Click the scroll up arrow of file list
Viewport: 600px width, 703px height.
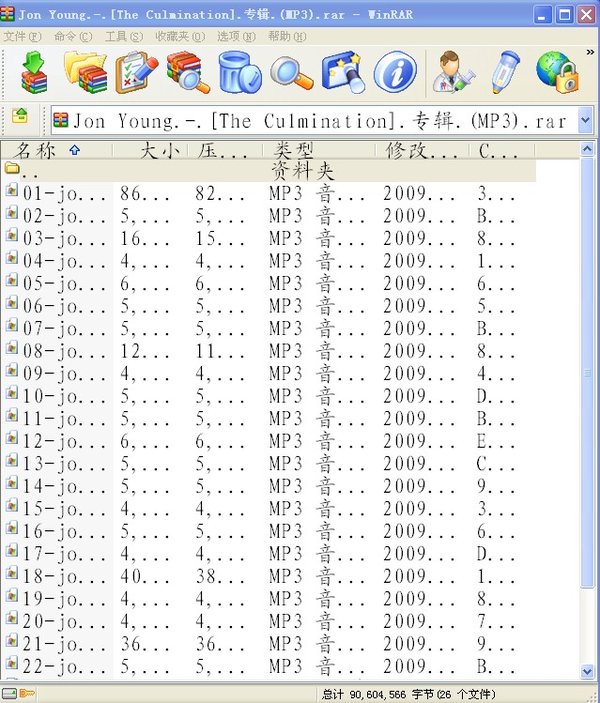(587, 149)
